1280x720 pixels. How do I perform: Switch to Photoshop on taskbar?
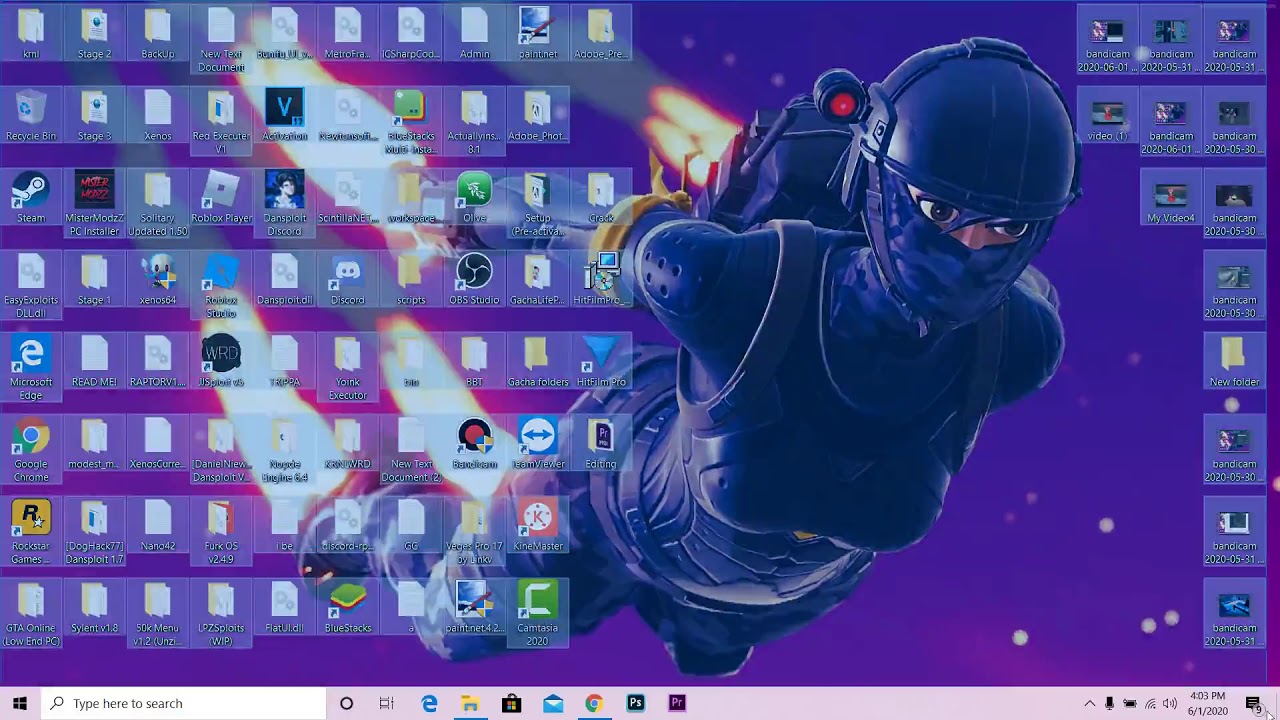coord(635,703)
